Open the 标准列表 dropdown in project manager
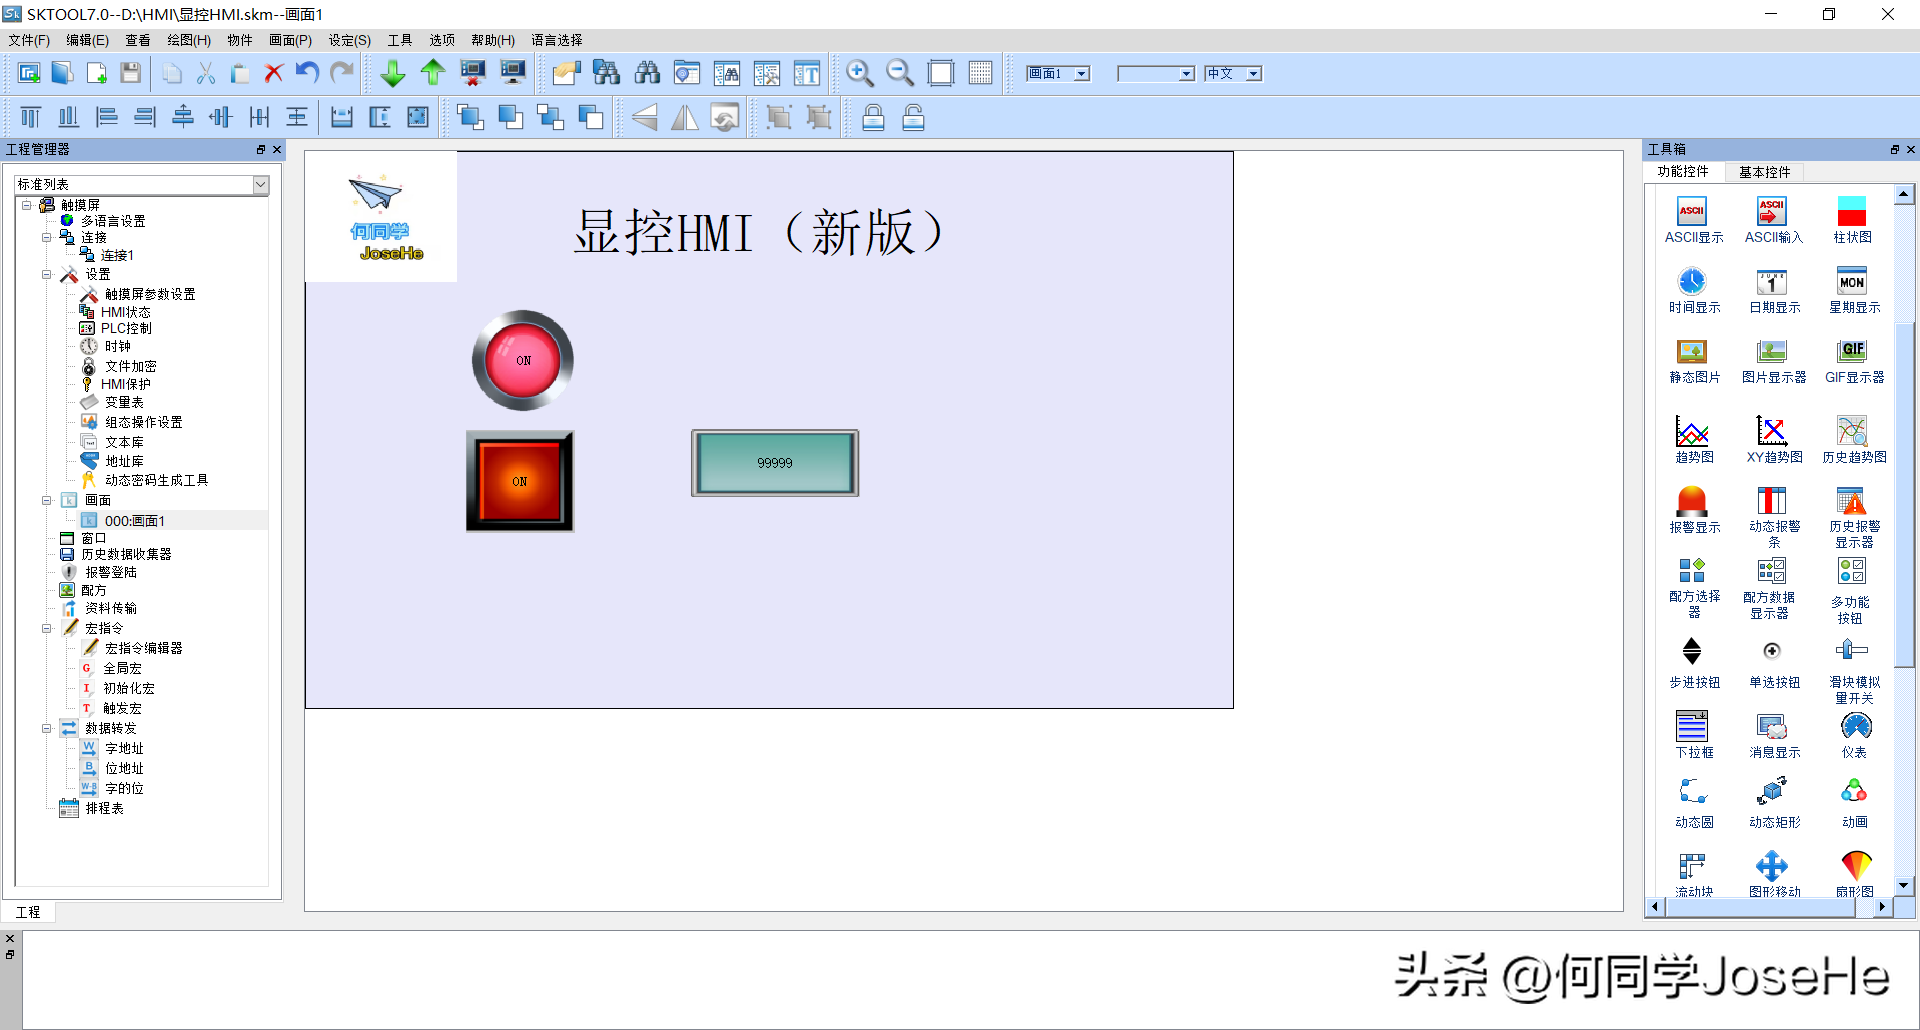This screenshot has height=1030, width=1920. click(260, 185)
